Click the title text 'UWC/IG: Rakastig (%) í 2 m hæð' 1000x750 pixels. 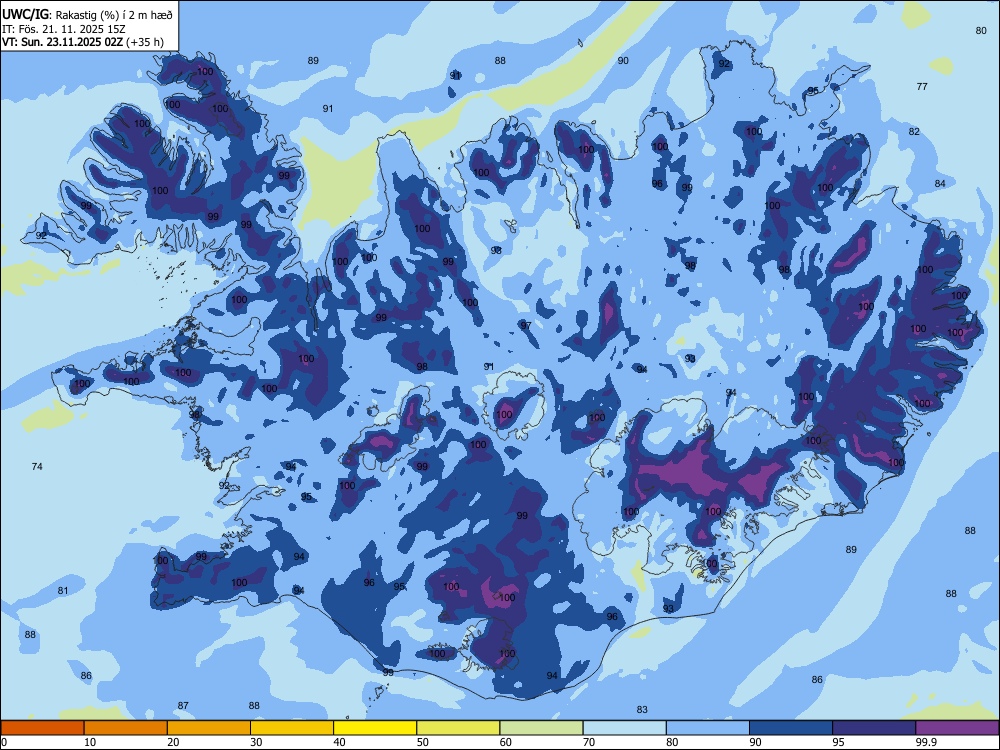pyautogui.click(x=87, y=15)
